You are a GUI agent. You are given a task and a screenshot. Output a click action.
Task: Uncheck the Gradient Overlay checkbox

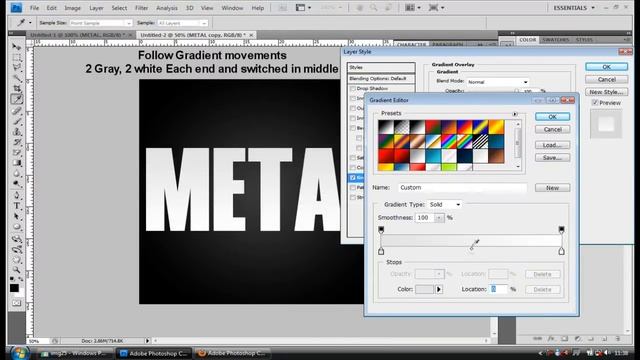coord(353,178)
